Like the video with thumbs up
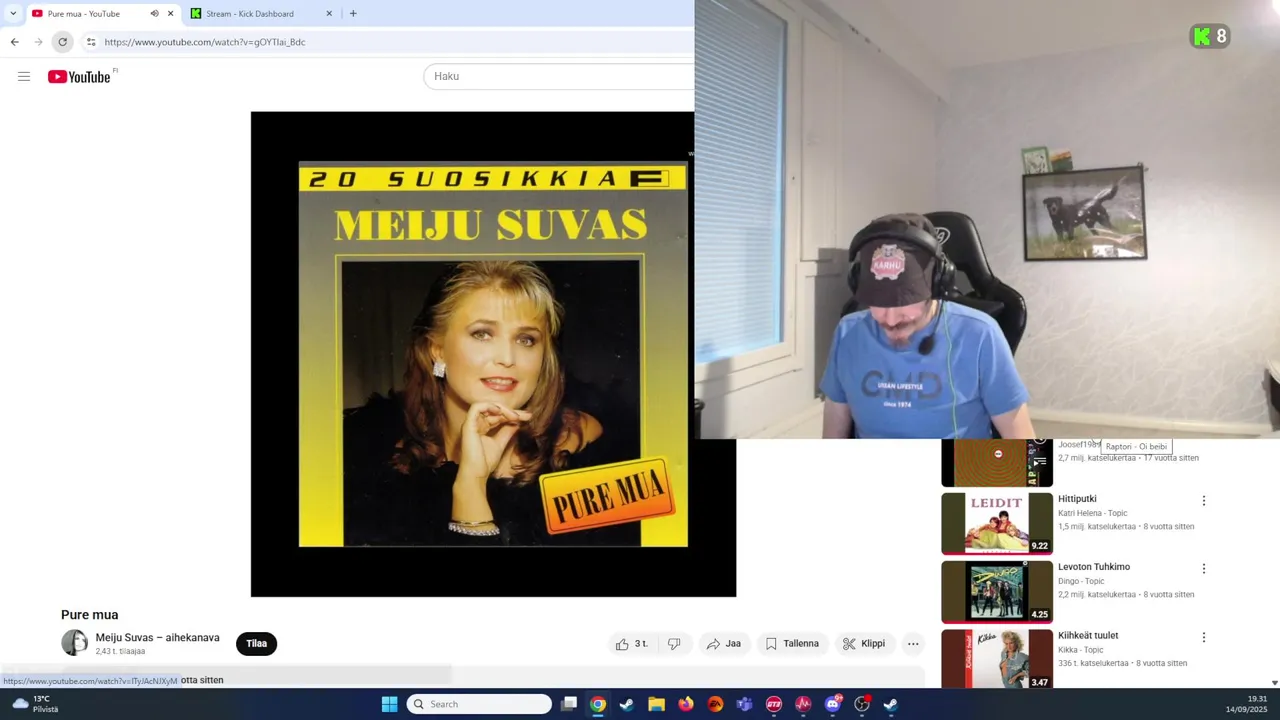 pos(633,644)
